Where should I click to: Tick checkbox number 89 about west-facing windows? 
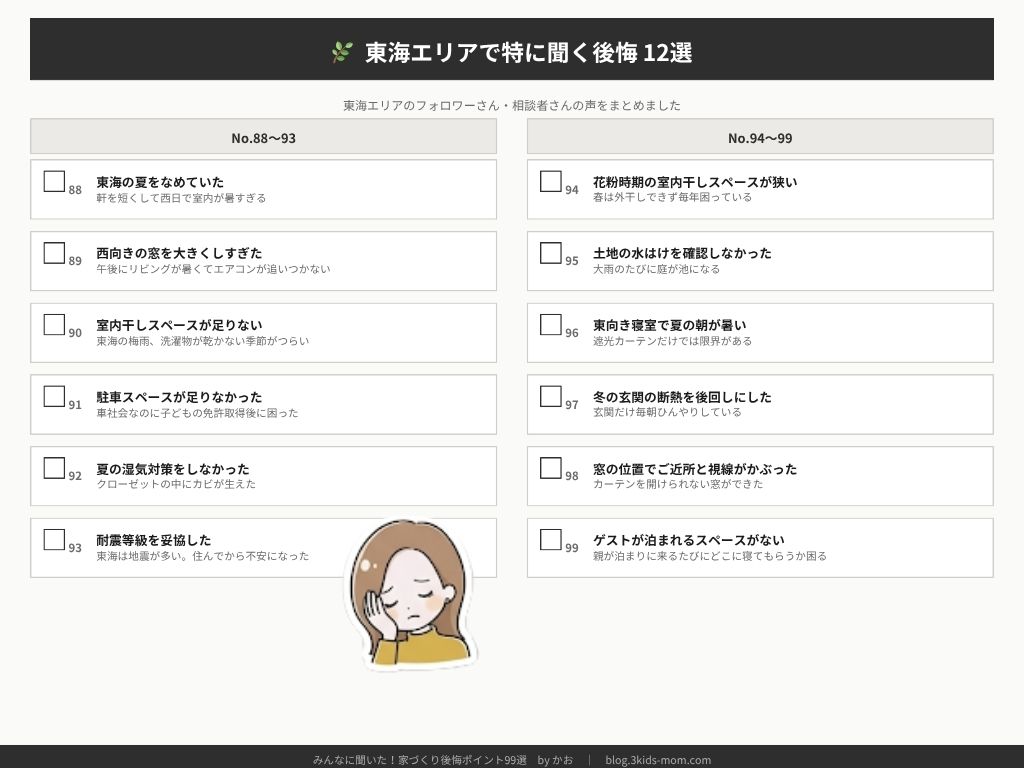pos(54,253)
